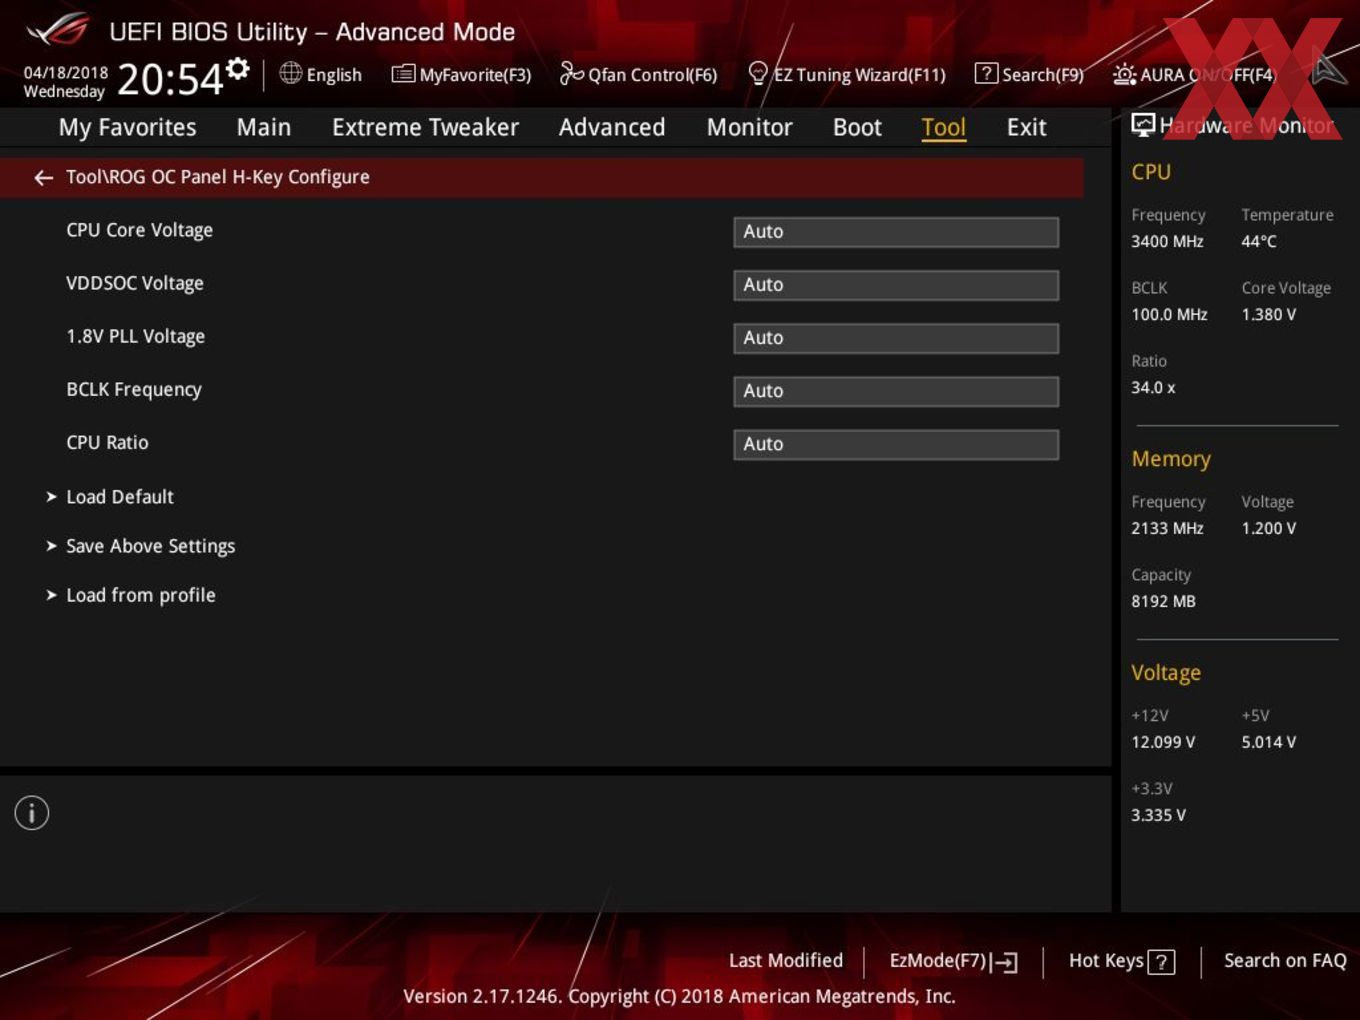This screenshot has width=1360, height=1020.
Task: Click the 34.0 x ratio value
Action: tap(1153, 387)
